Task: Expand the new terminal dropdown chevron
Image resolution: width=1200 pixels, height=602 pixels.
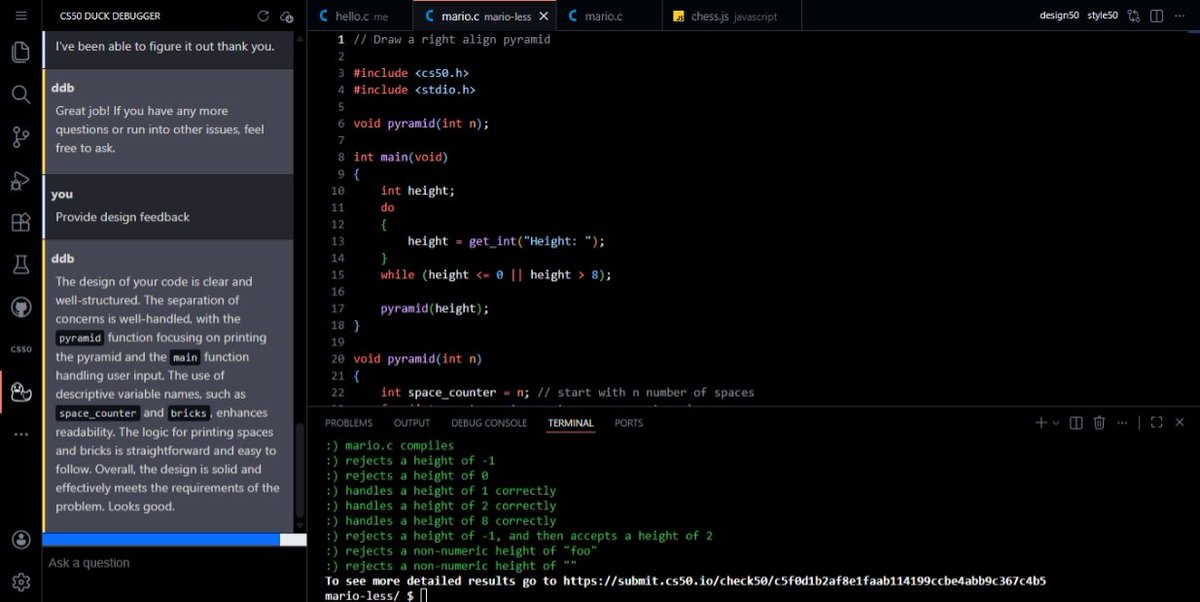Action: coord(1056,423)
